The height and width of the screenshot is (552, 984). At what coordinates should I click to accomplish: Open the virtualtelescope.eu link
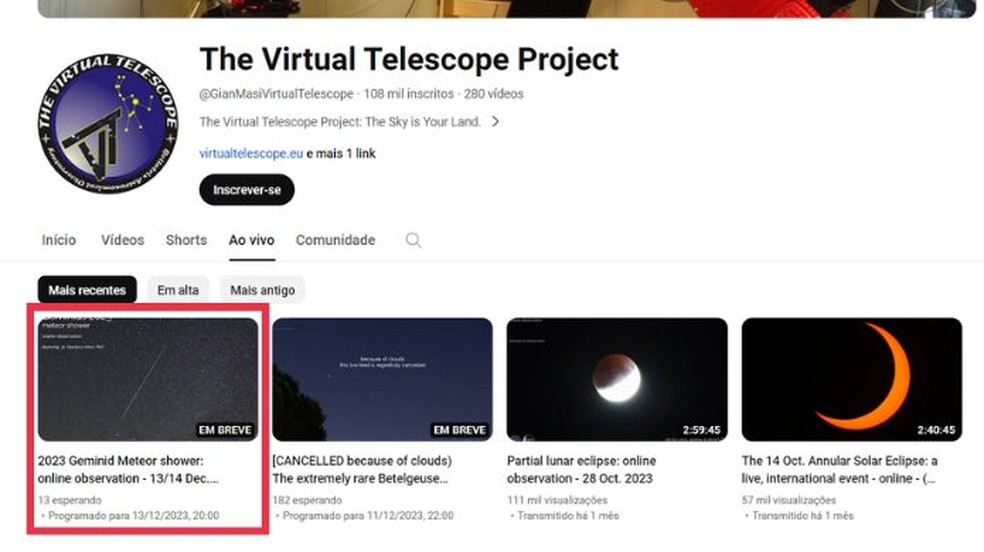[251, 154]
